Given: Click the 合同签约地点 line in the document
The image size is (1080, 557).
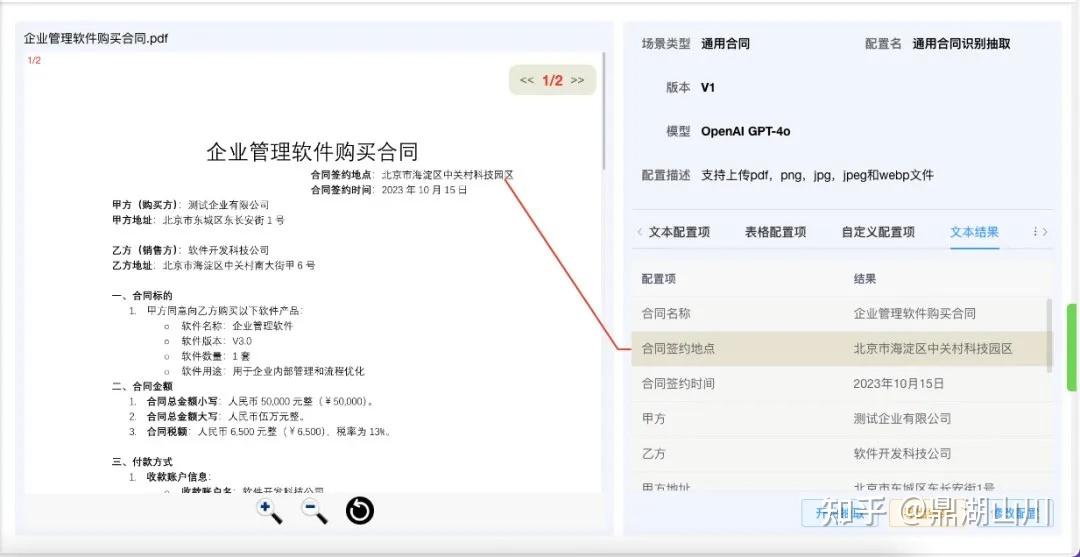Looking at the screenshot, I should pos(412,175).
